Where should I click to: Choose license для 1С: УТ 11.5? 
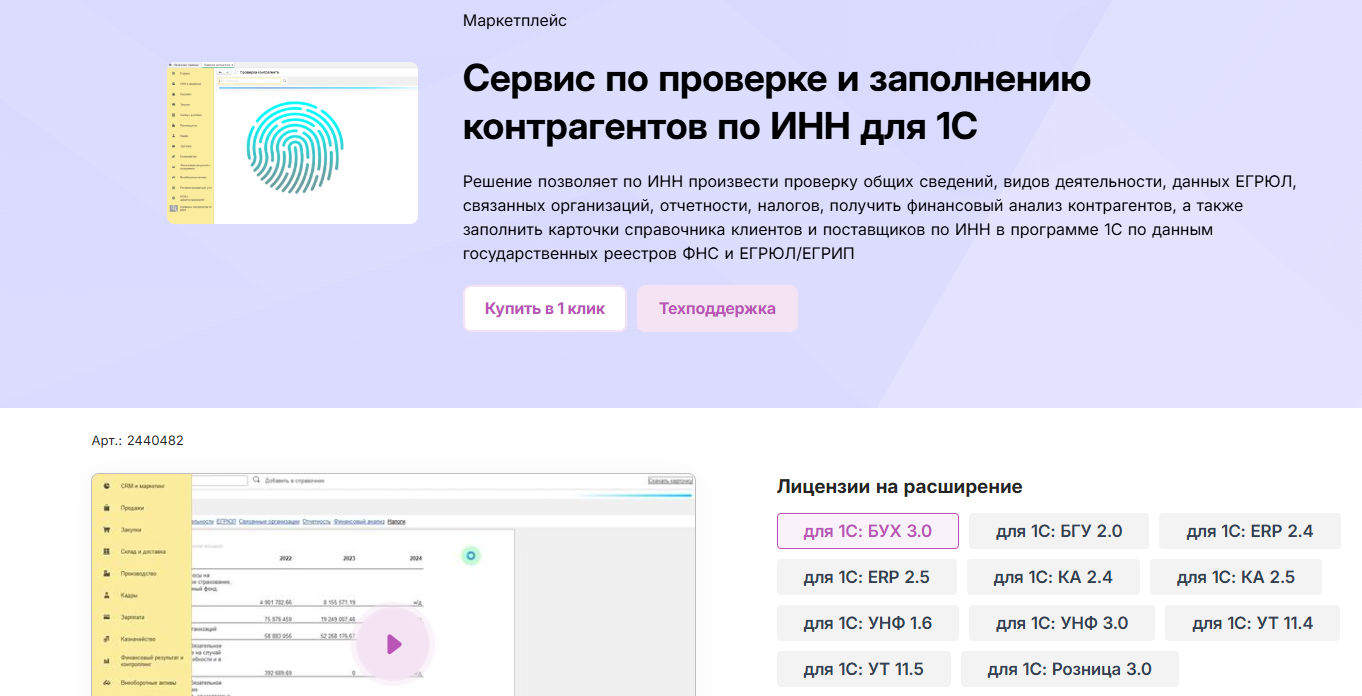click(x=864, y=669)
